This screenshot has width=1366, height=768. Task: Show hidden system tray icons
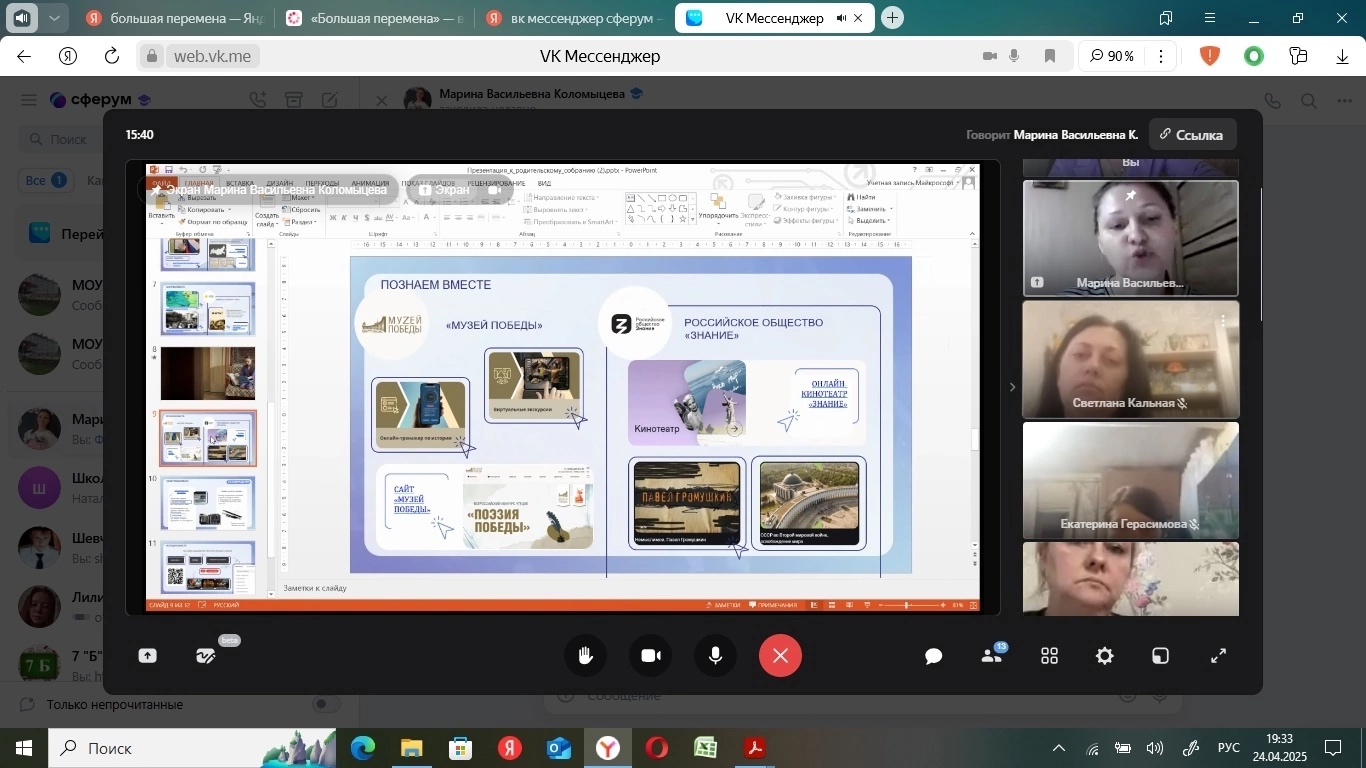click(1059, 748)
